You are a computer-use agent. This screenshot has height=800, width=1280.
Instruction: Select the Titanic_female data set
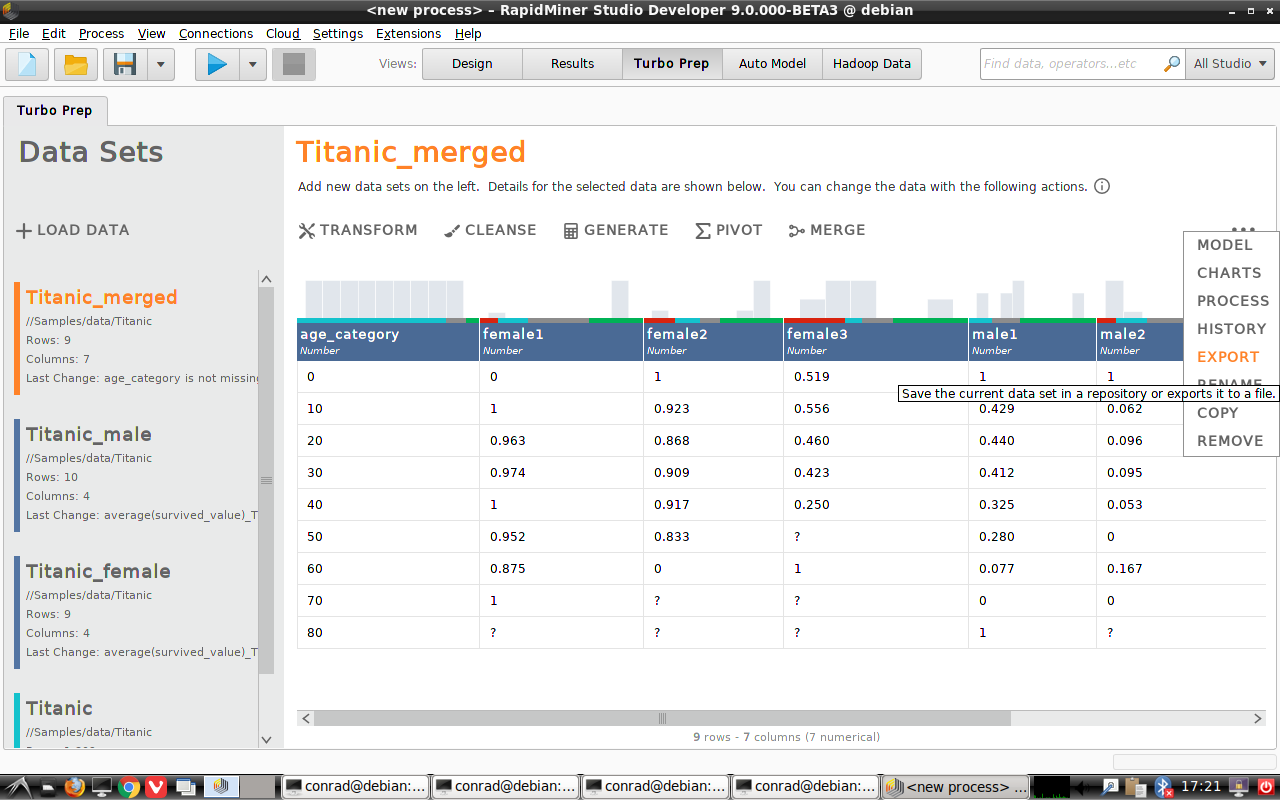click(x=98, y=571)
